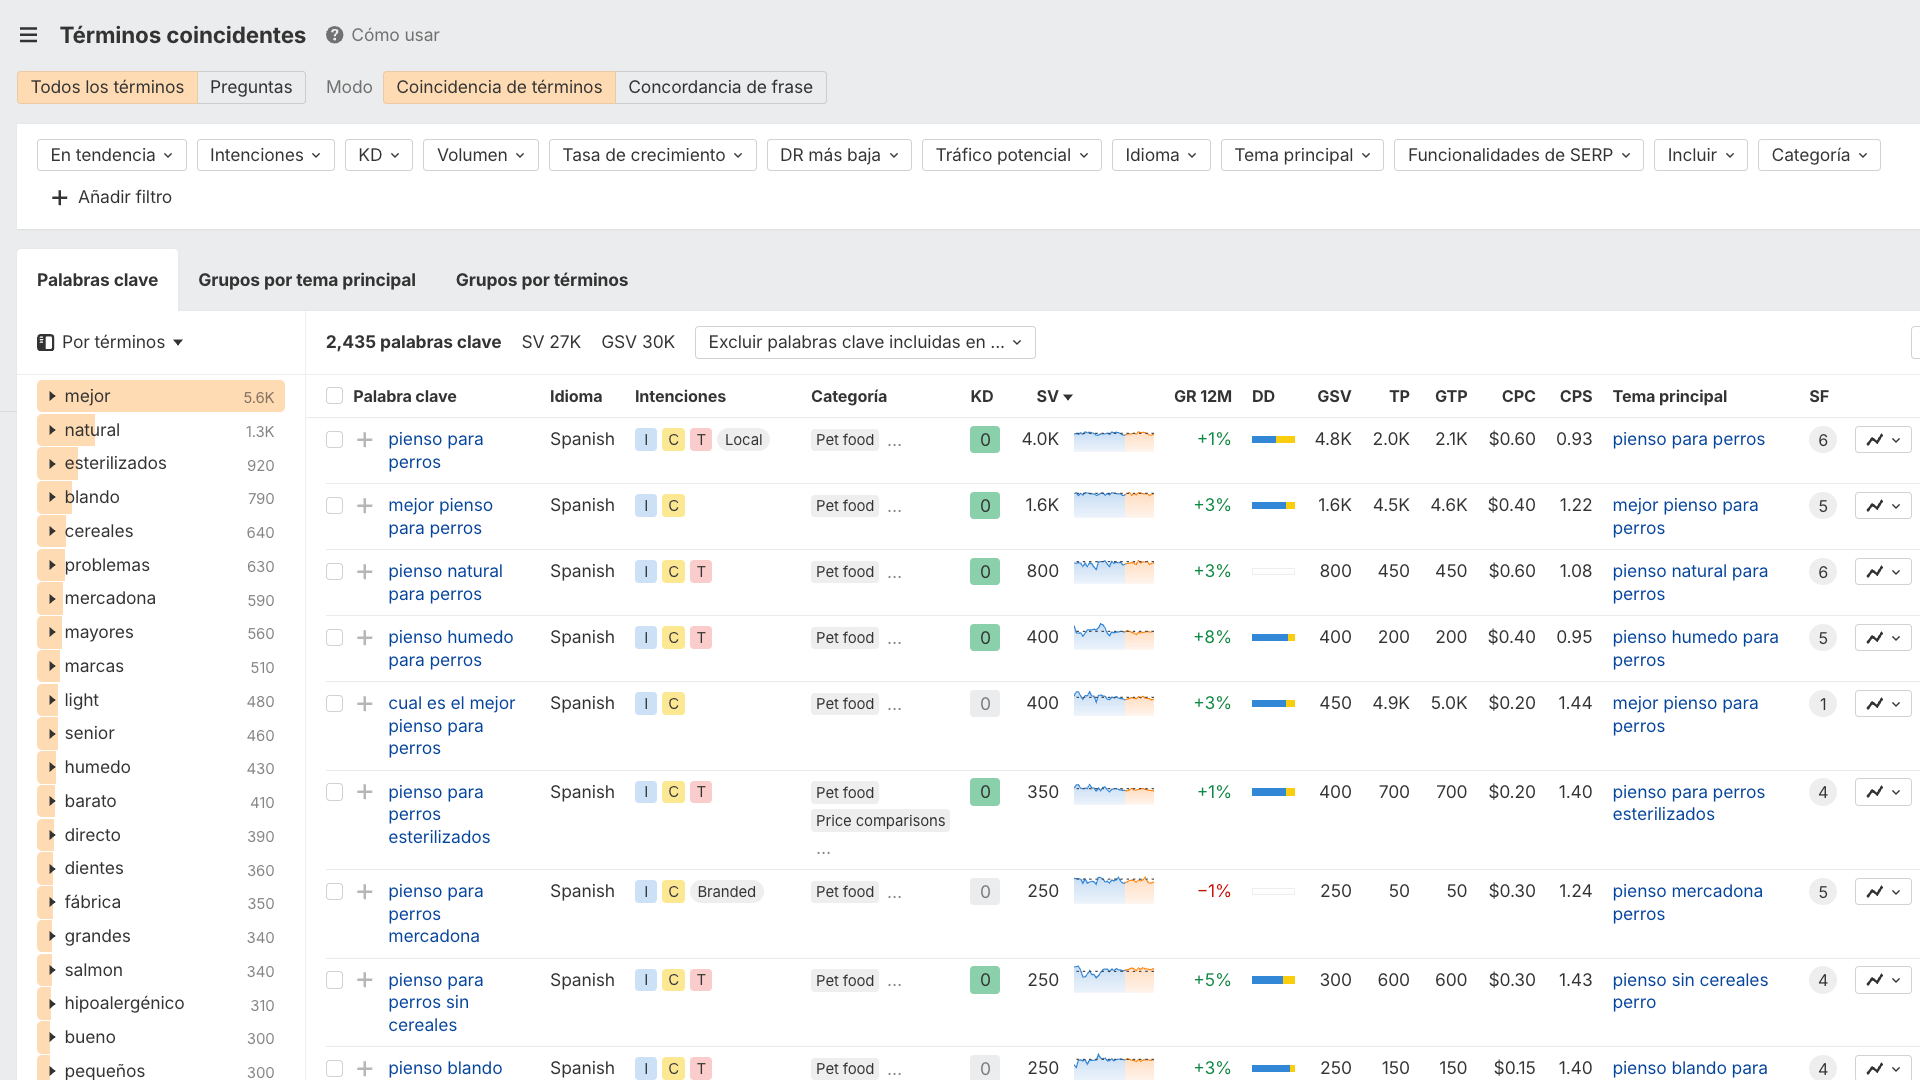
Task: Open the Funcionalidades de SERP dropdown
Action: click(1518, 155)
